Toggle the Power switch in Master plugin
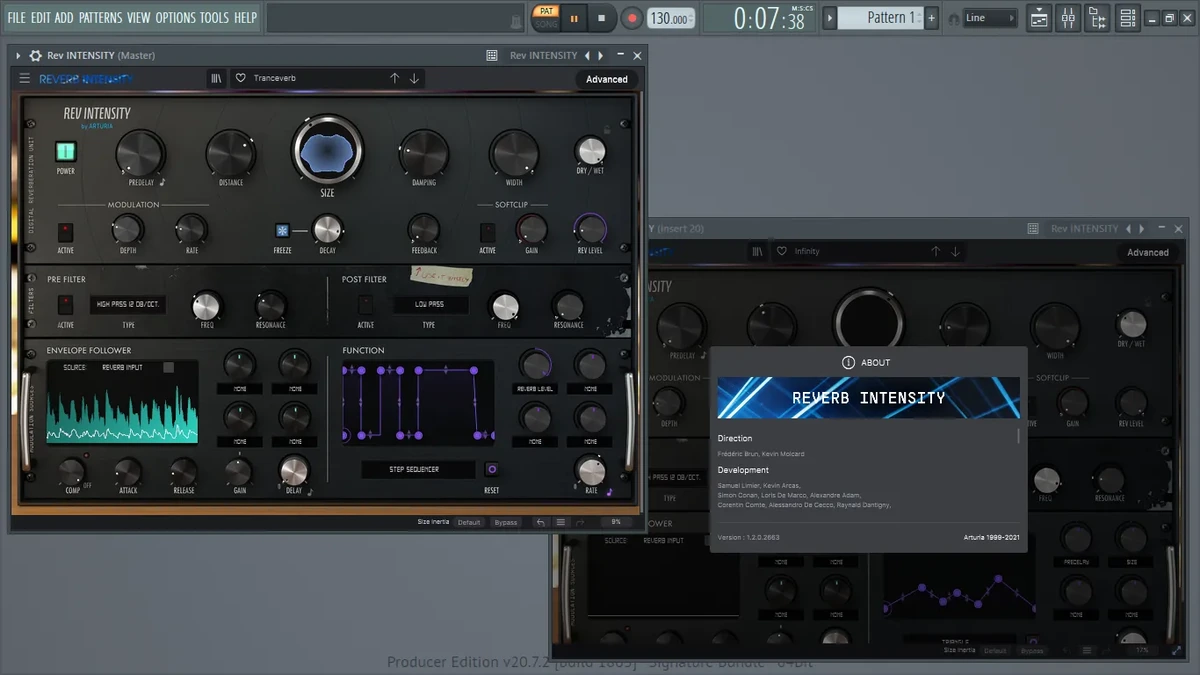Viewport: 1200px width, 675px height. click(x=65, y=152)
